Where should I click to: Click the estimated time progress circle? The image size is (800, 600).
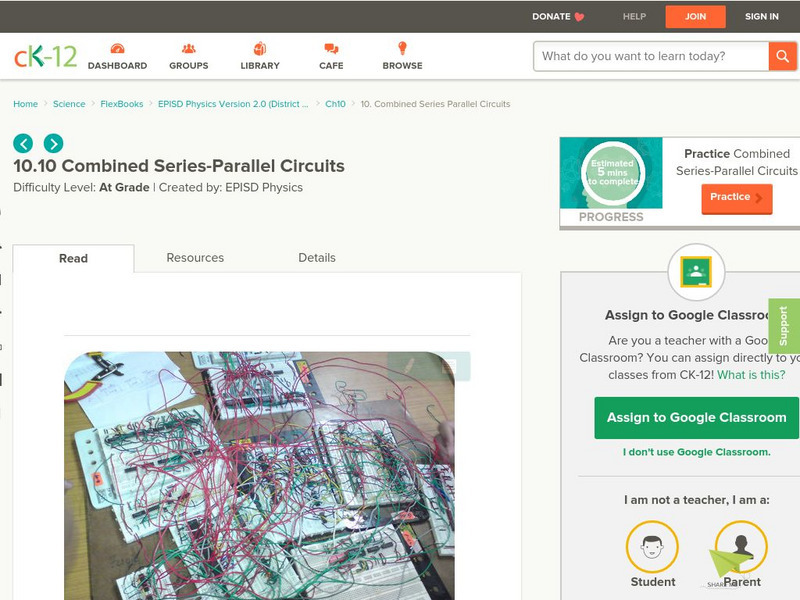613,172
